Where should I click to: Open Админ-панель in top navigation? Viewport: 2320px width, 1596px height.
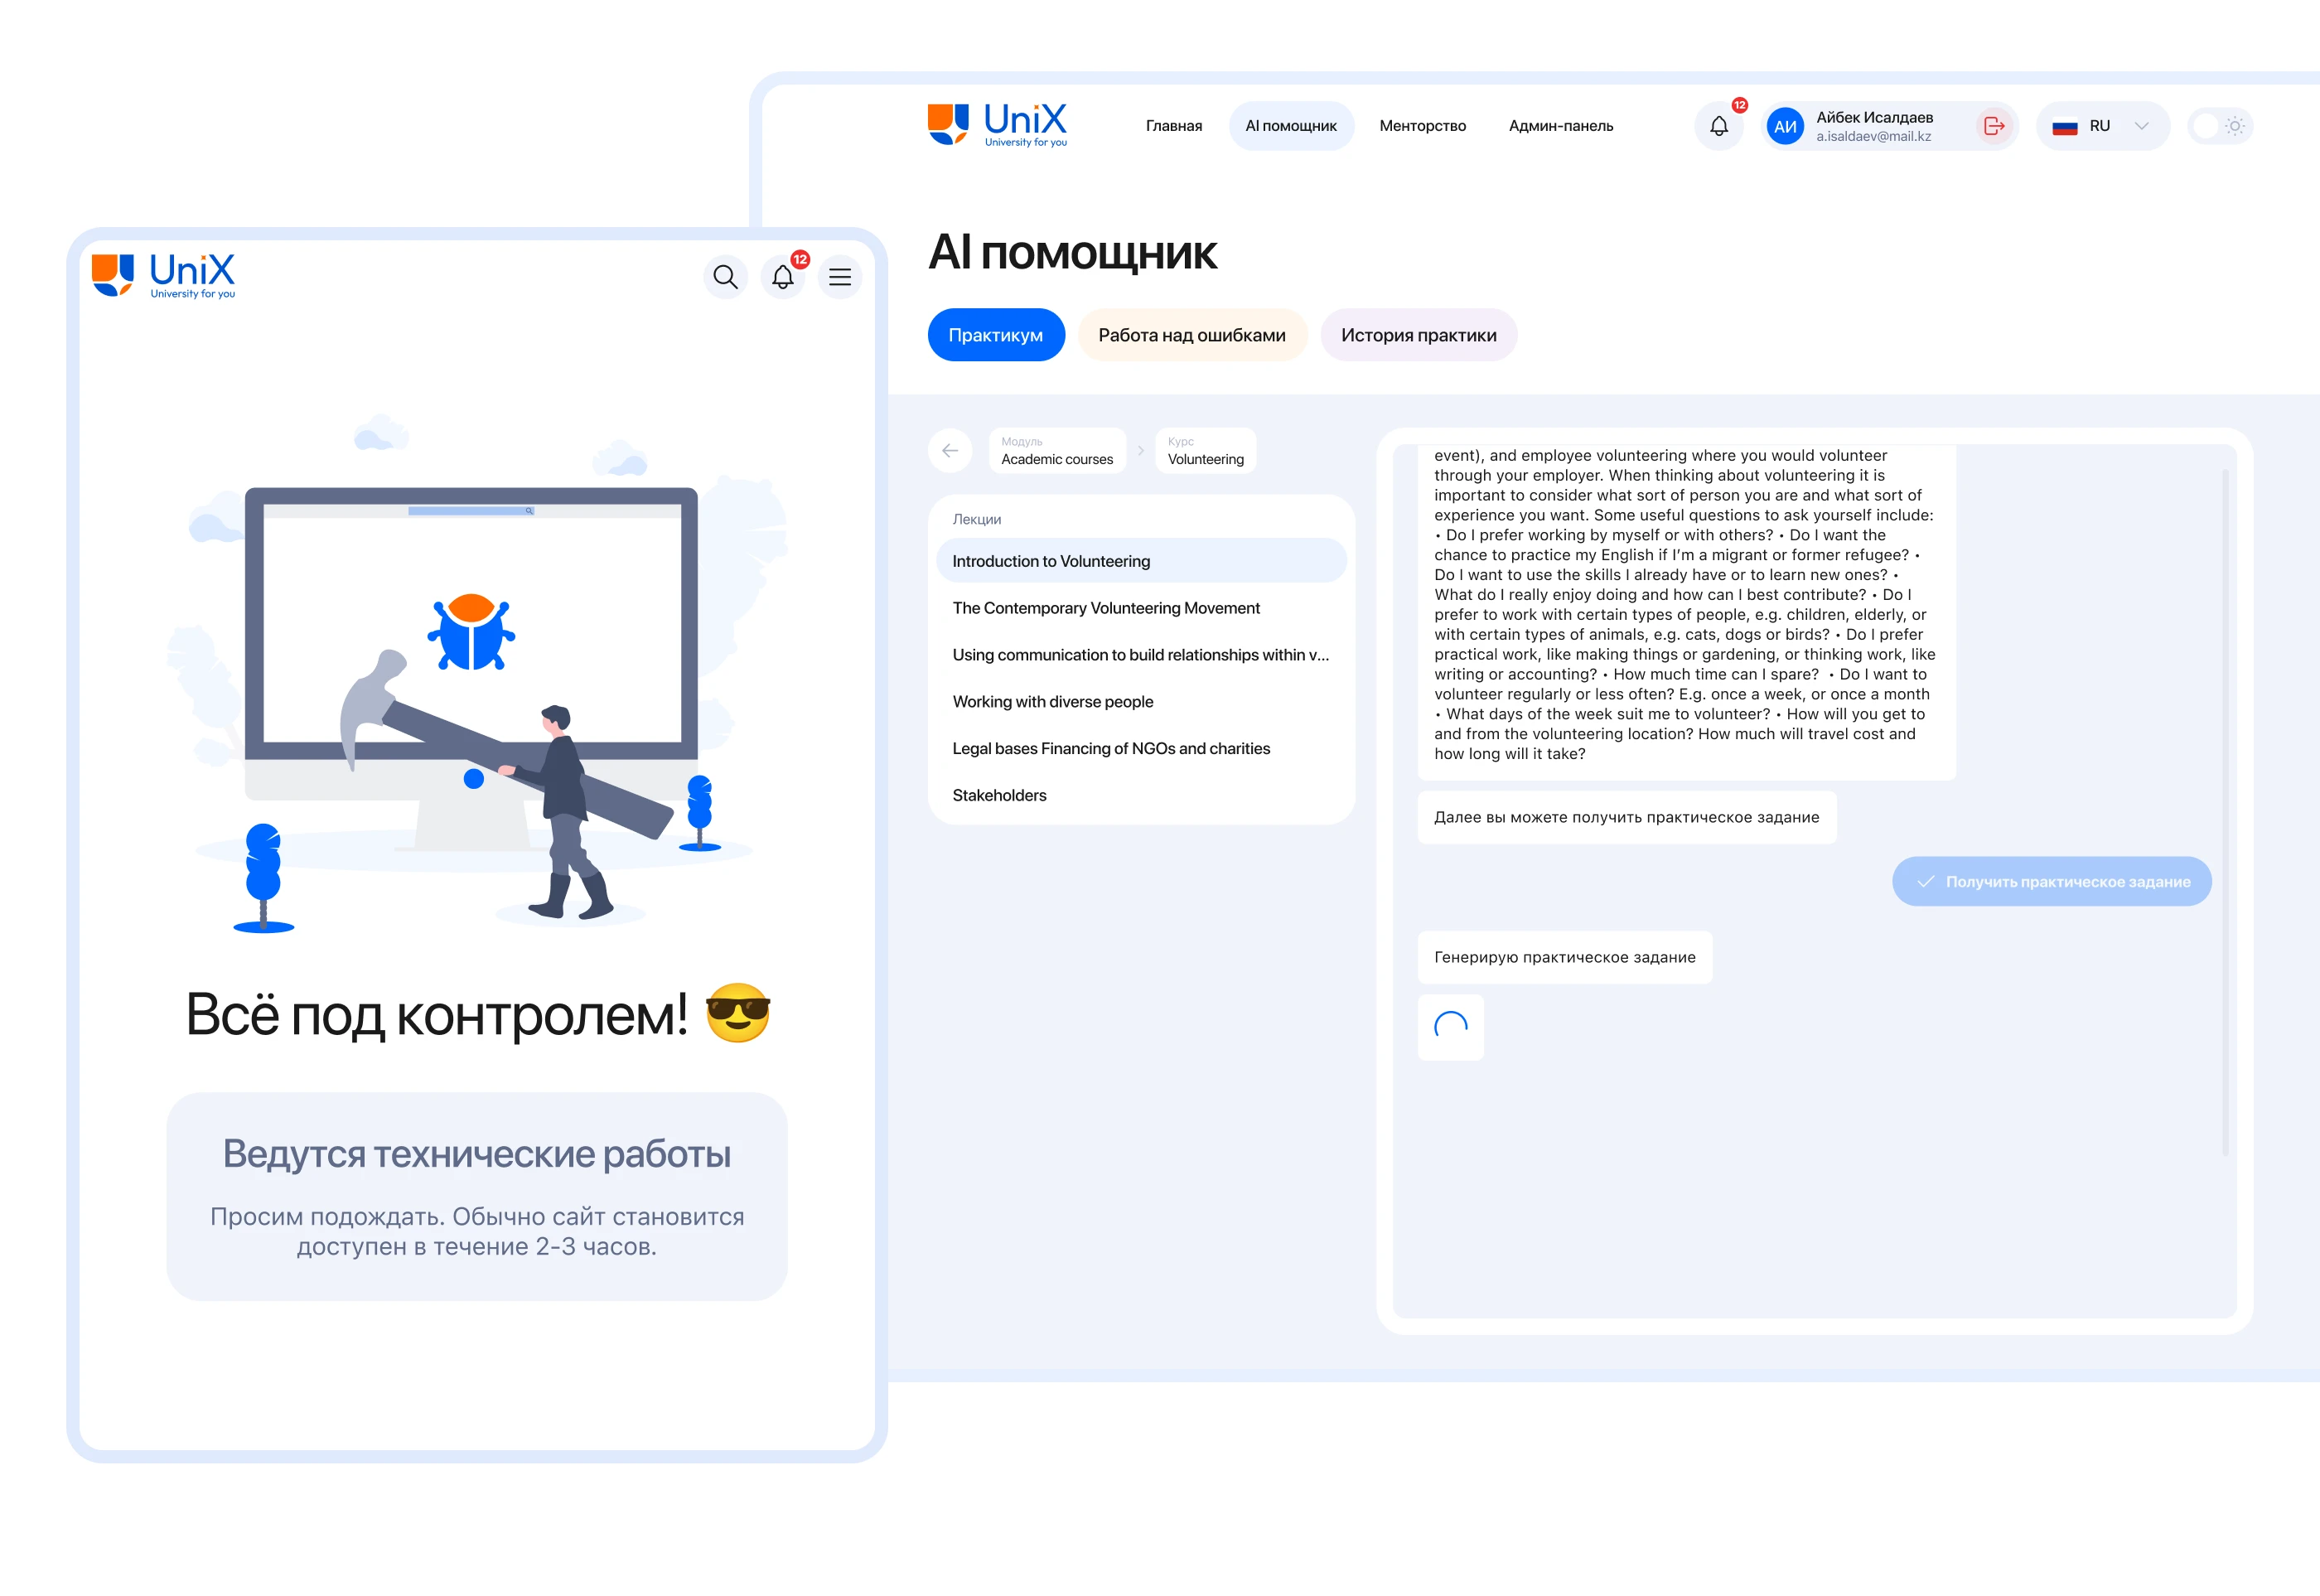click(1560, 126)
